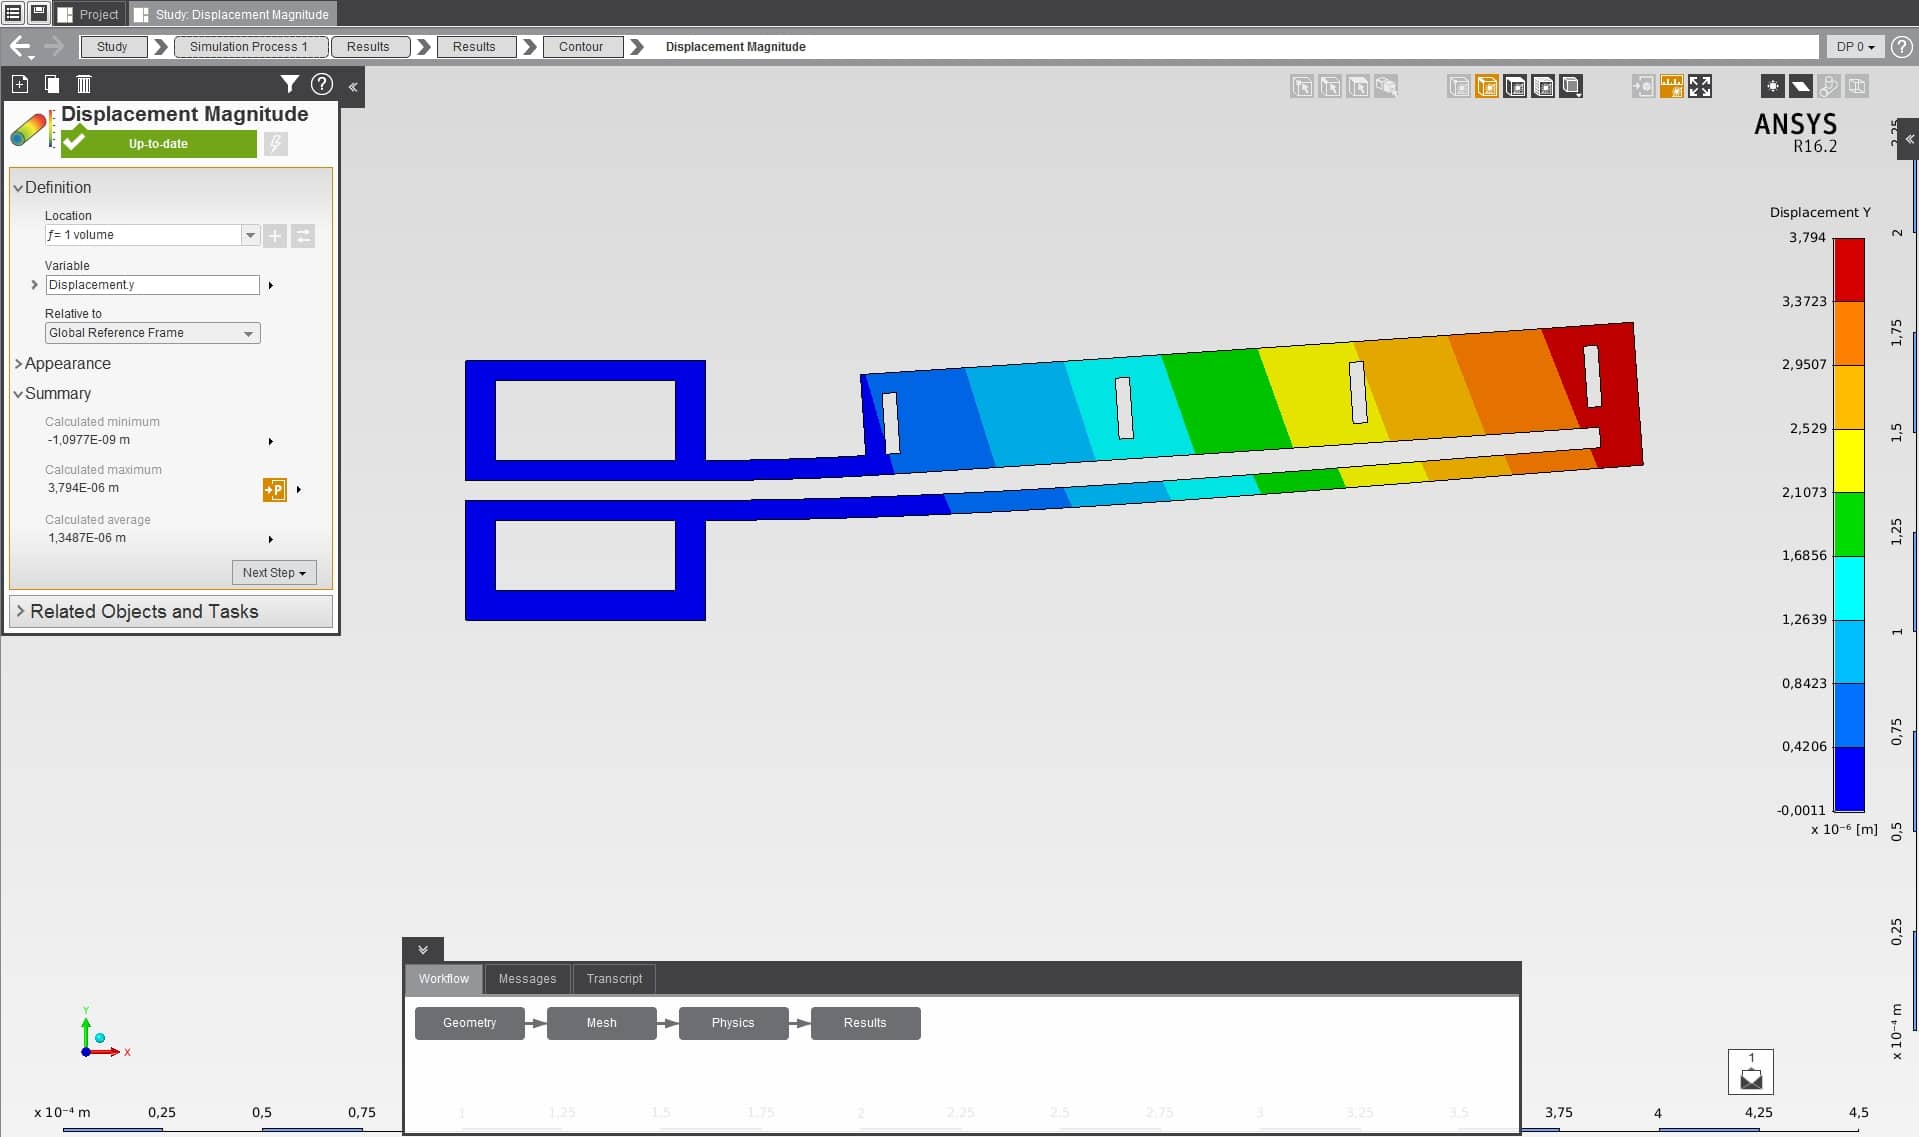The height and width of the screenshot is (1137, 1919).
Task: Click the Displacement.y variable field
Action: click(152, 285)
